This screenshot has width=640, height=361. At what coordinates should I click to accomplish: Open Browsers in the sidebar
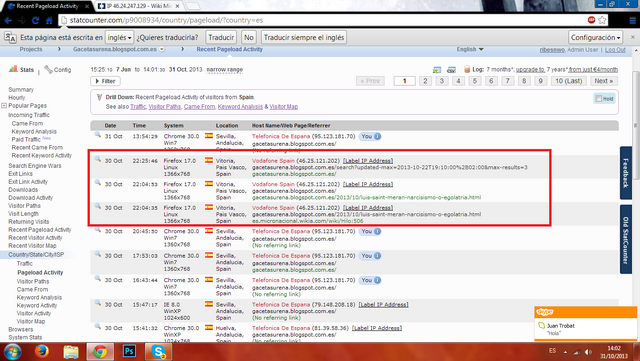tap(20, 329)
